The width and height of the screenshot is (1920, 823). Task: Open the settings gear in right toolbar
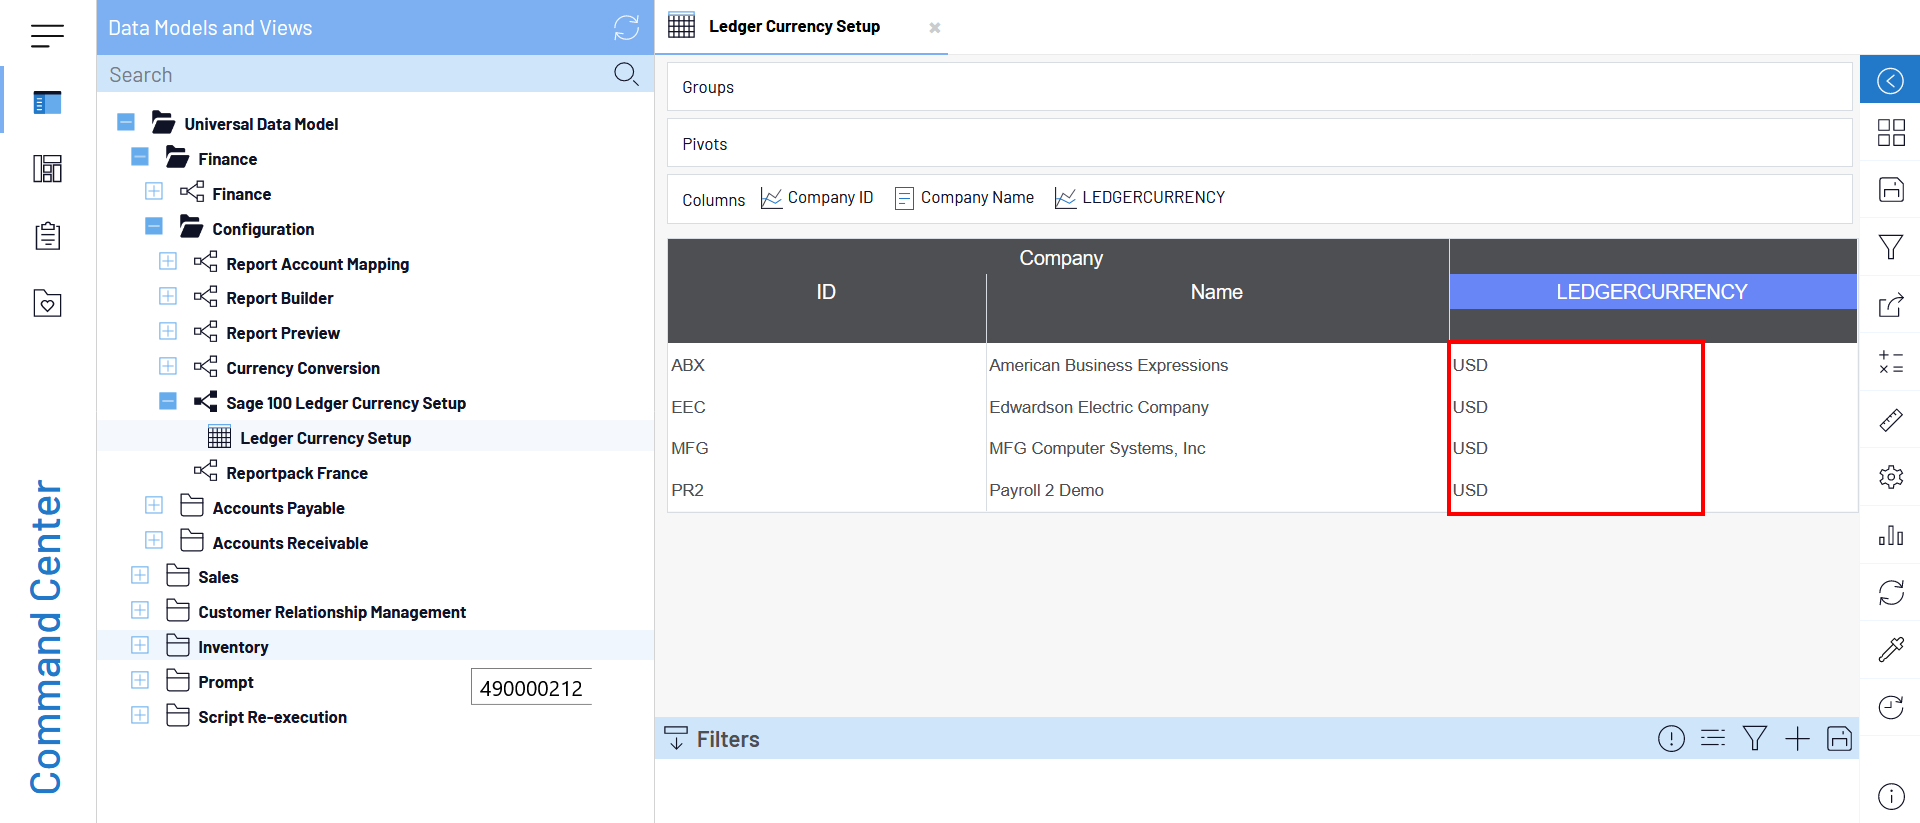pyautogui.click(x=1890, y=477)
